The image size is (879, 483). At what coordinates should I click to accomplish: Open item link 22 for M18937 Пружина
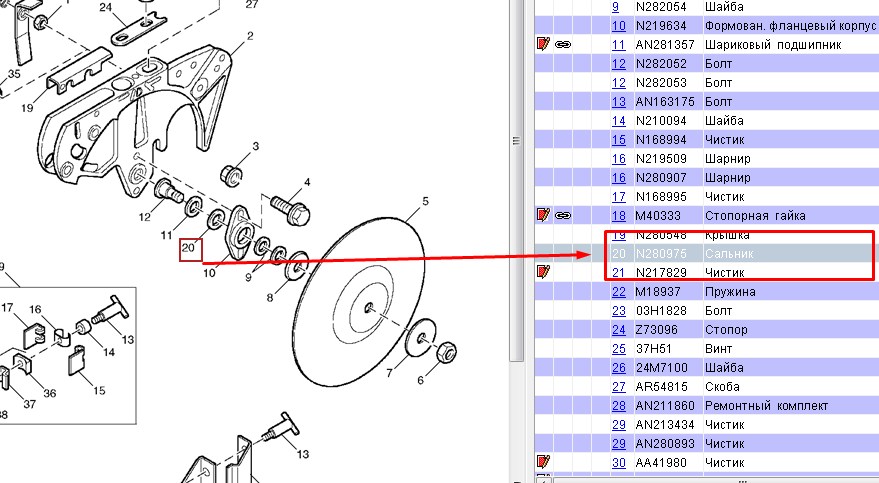(x=618, y=292)
